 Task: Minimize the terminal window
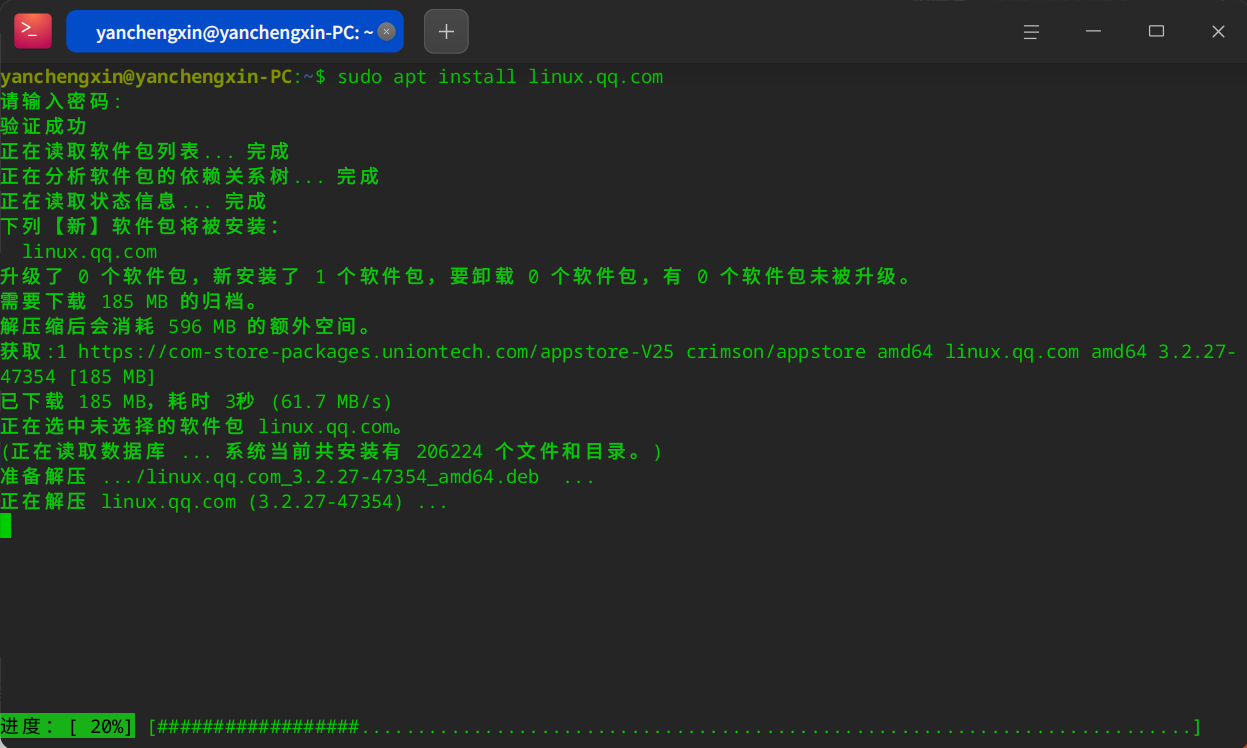click(x=1094, y=32)
